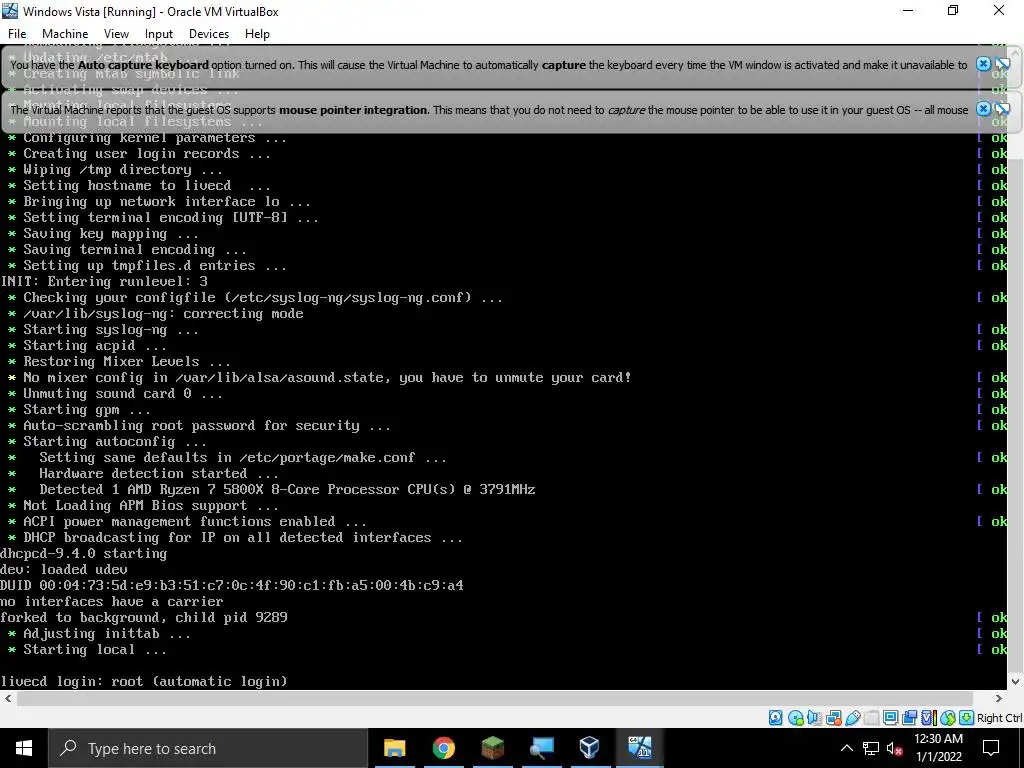Click the mouse integration status icon
The height and width of the screenshot is (768, 1024).
pyautogui.click(x=948, y=718)
